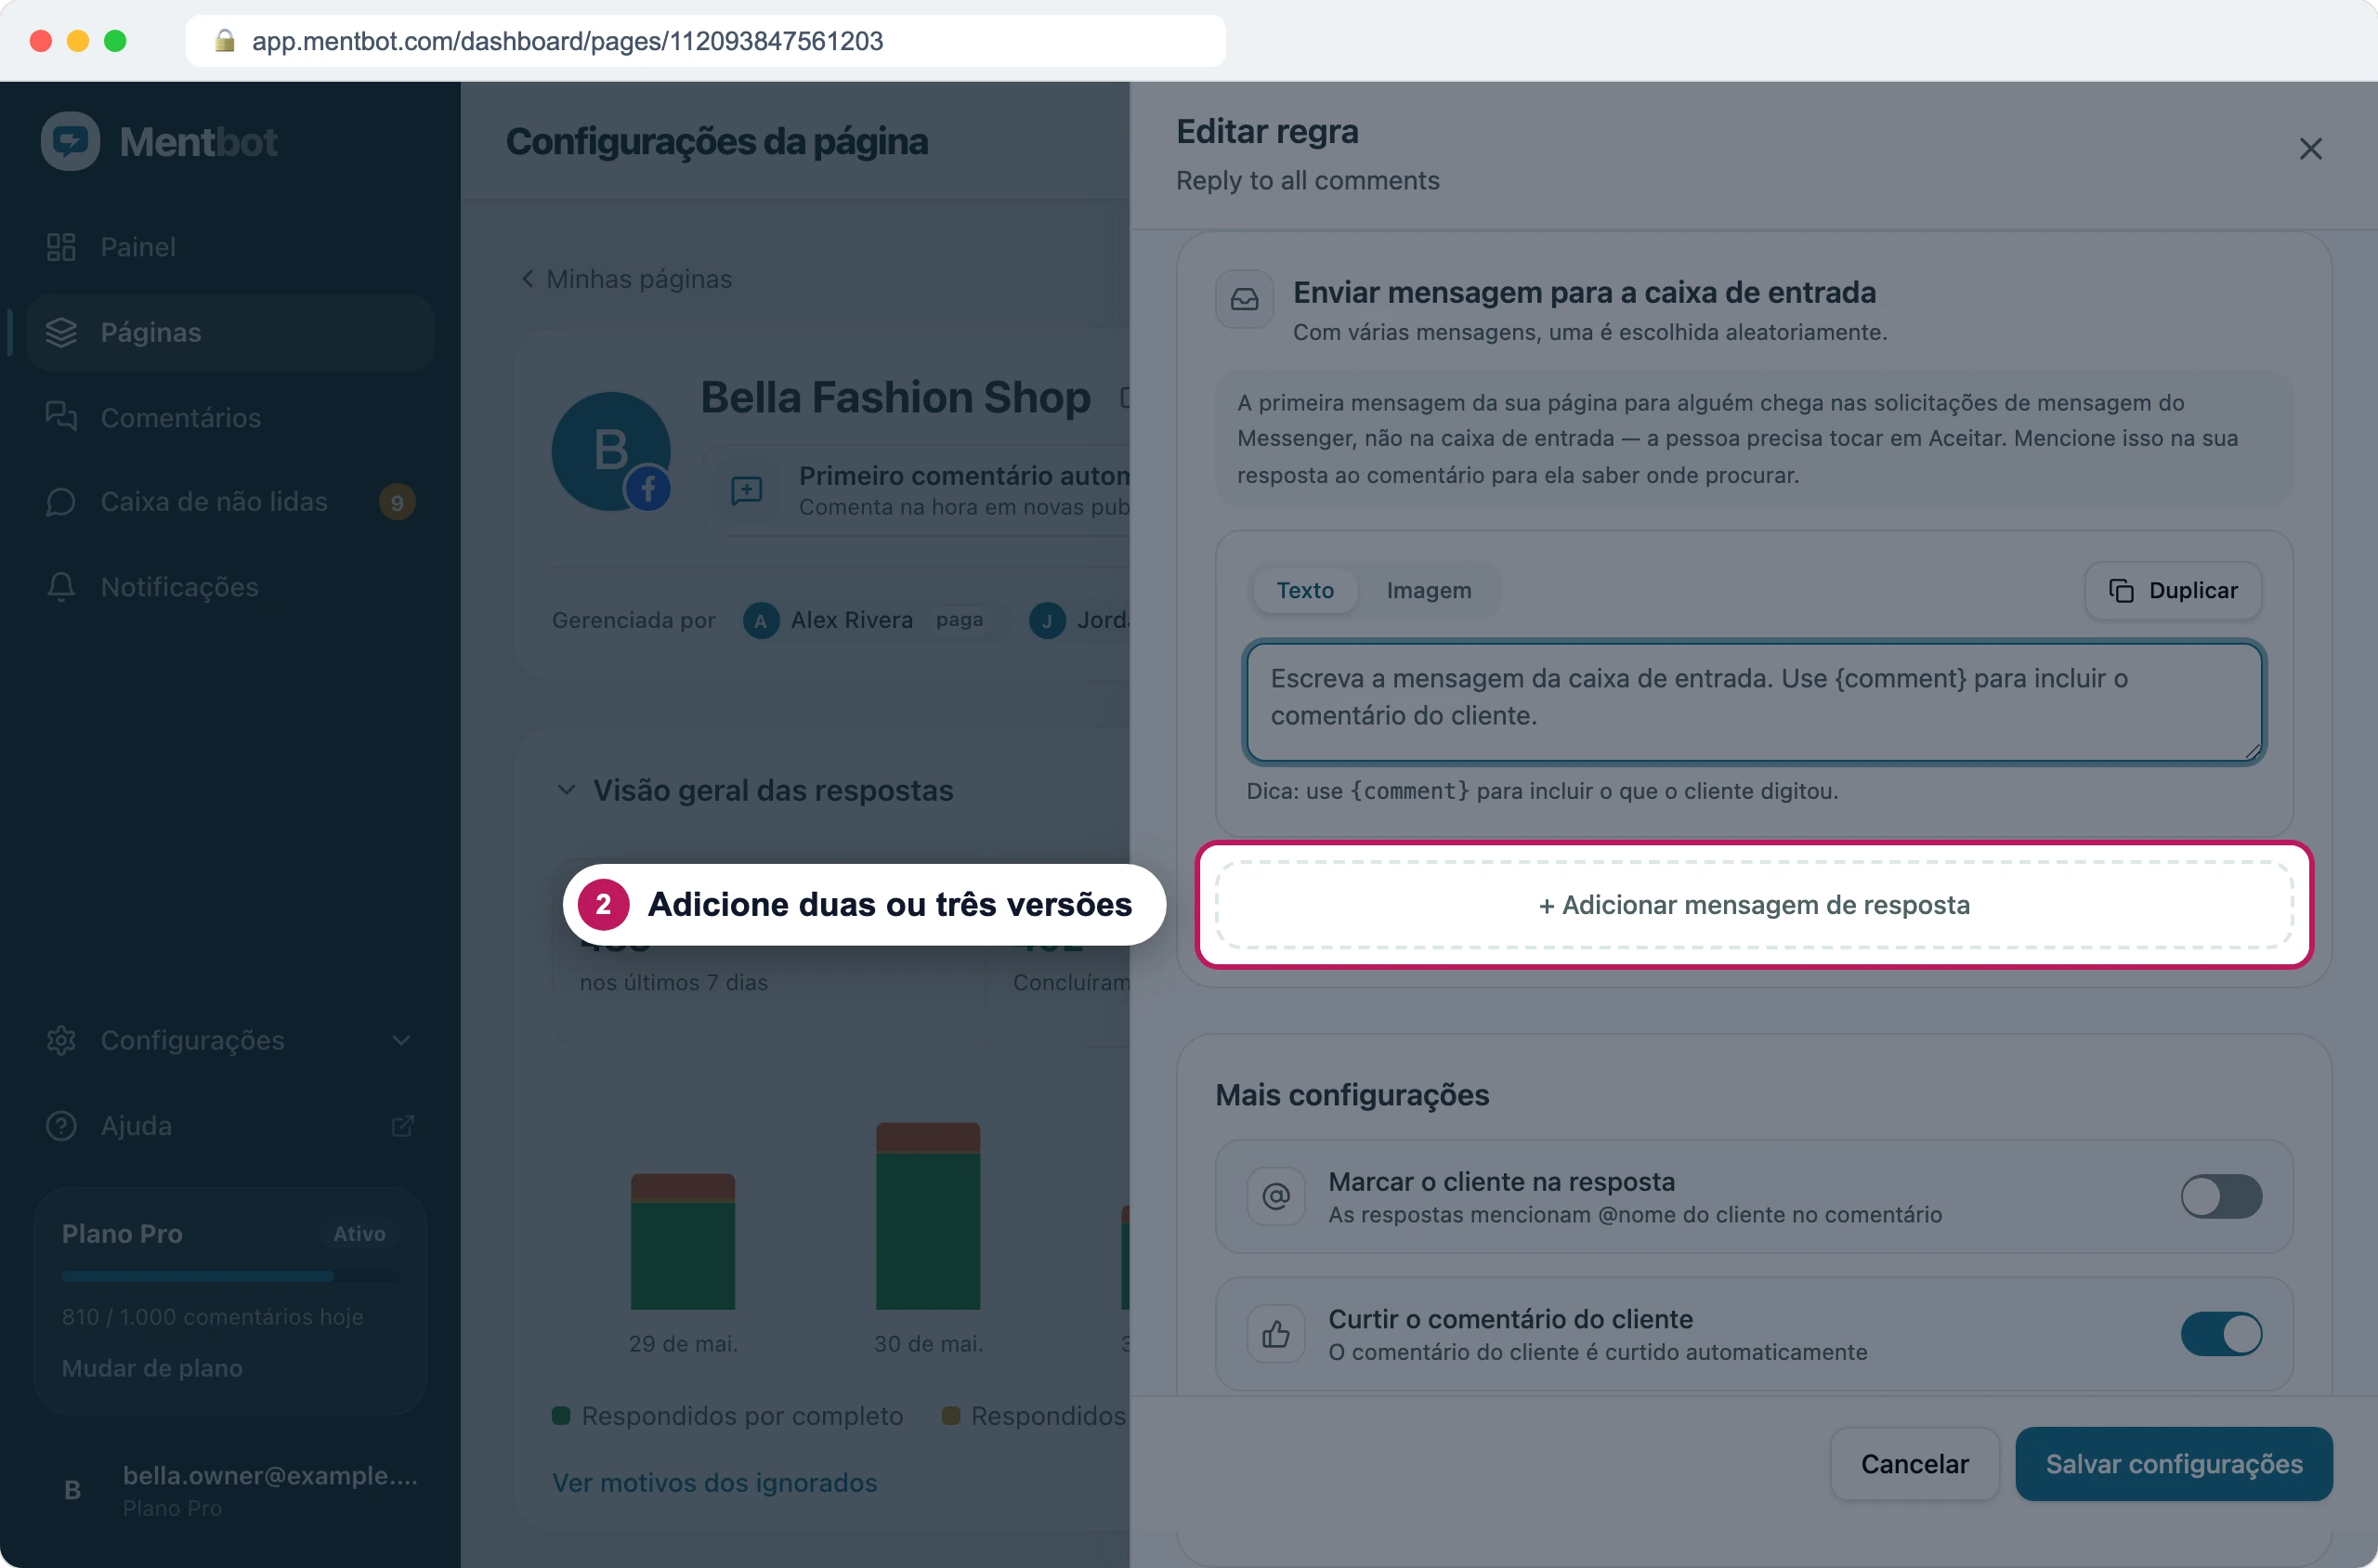Click the inbox icon beside Enviar mensagem
Screen dimensions: 2378x1568
click(1244, 299)
